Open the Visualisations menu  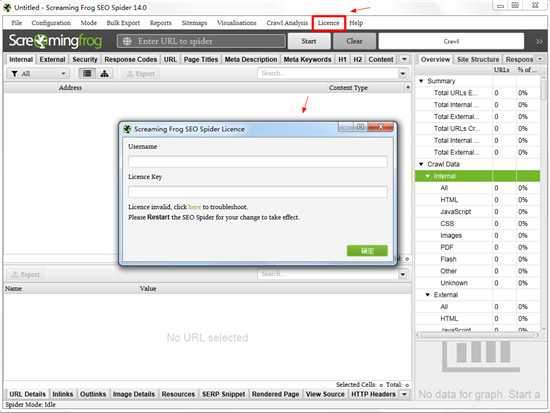237,23
